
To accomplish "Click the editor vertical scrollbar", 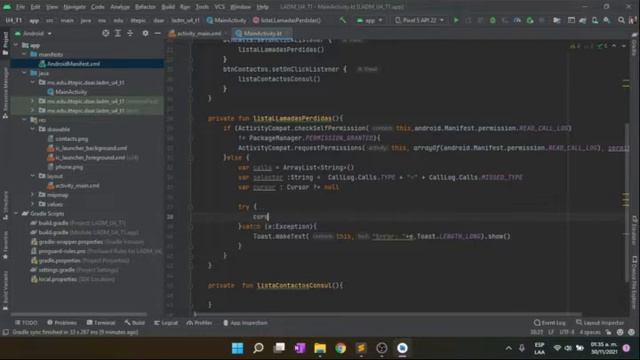I will [x=627, y=202].
